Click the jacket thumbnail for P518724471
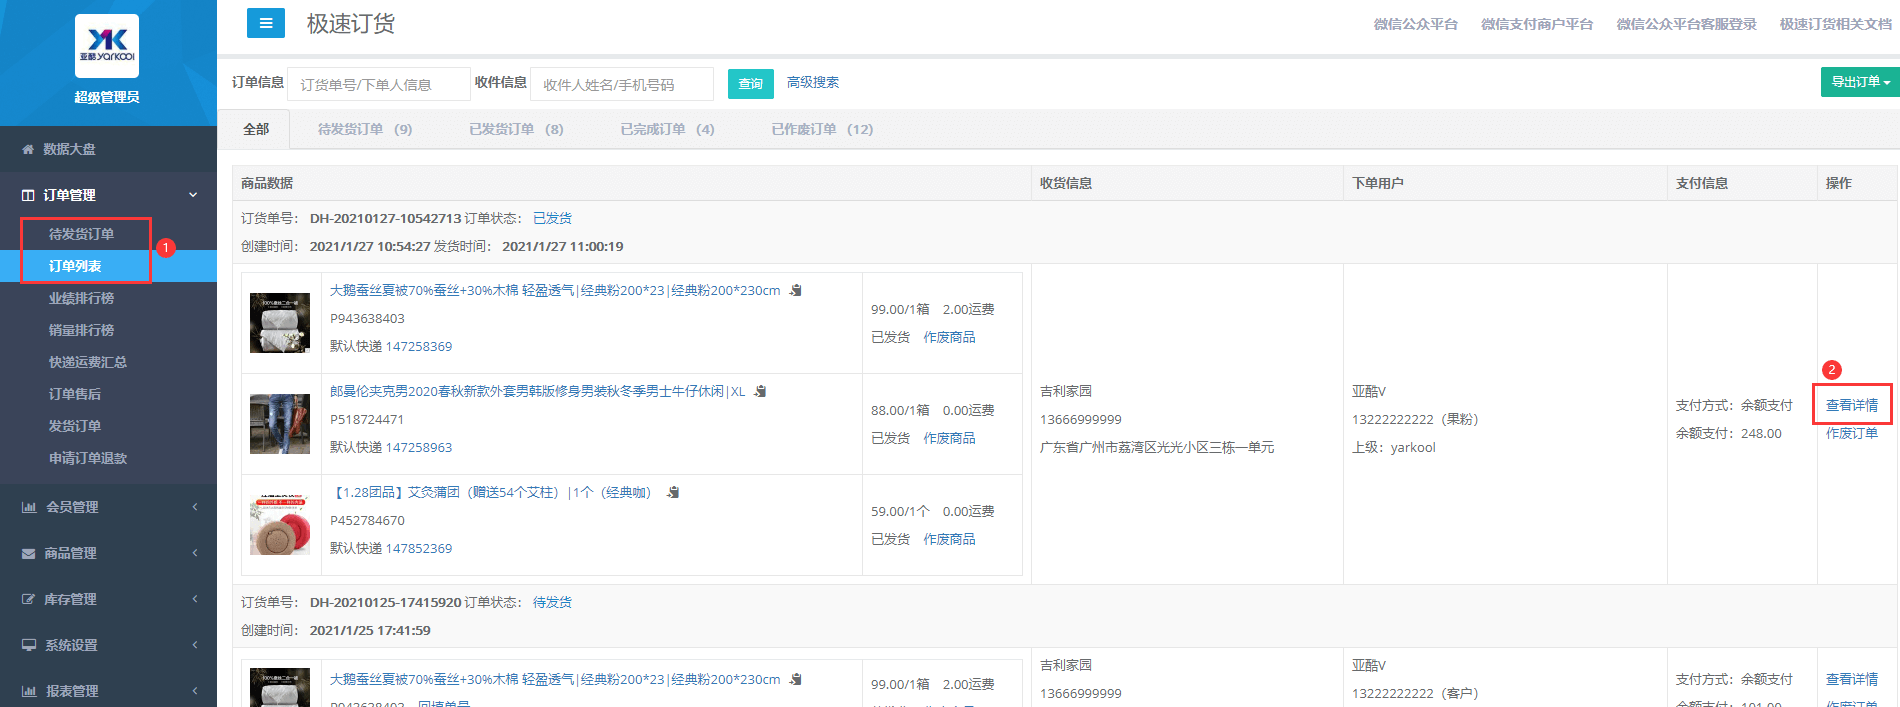 pyautogui.click(x=280, y=424)
